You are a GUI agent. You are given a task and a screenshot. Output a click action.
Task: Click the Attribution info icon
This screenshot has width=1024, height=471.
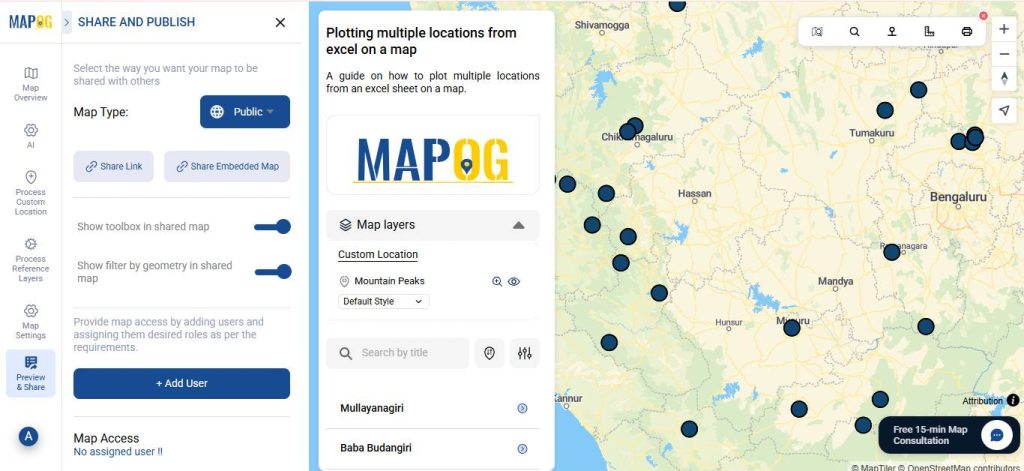tap(1013, 400)
